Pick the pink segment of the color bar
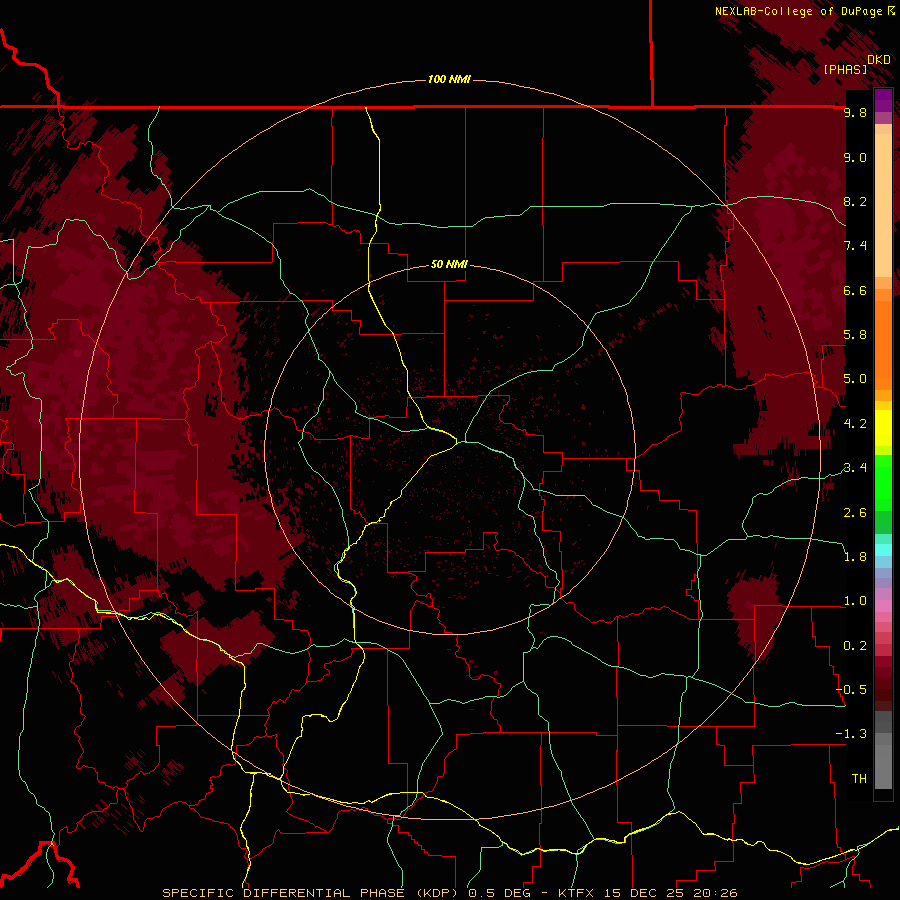900x900 pixels. pyautogui.click(x=883, y=606)
